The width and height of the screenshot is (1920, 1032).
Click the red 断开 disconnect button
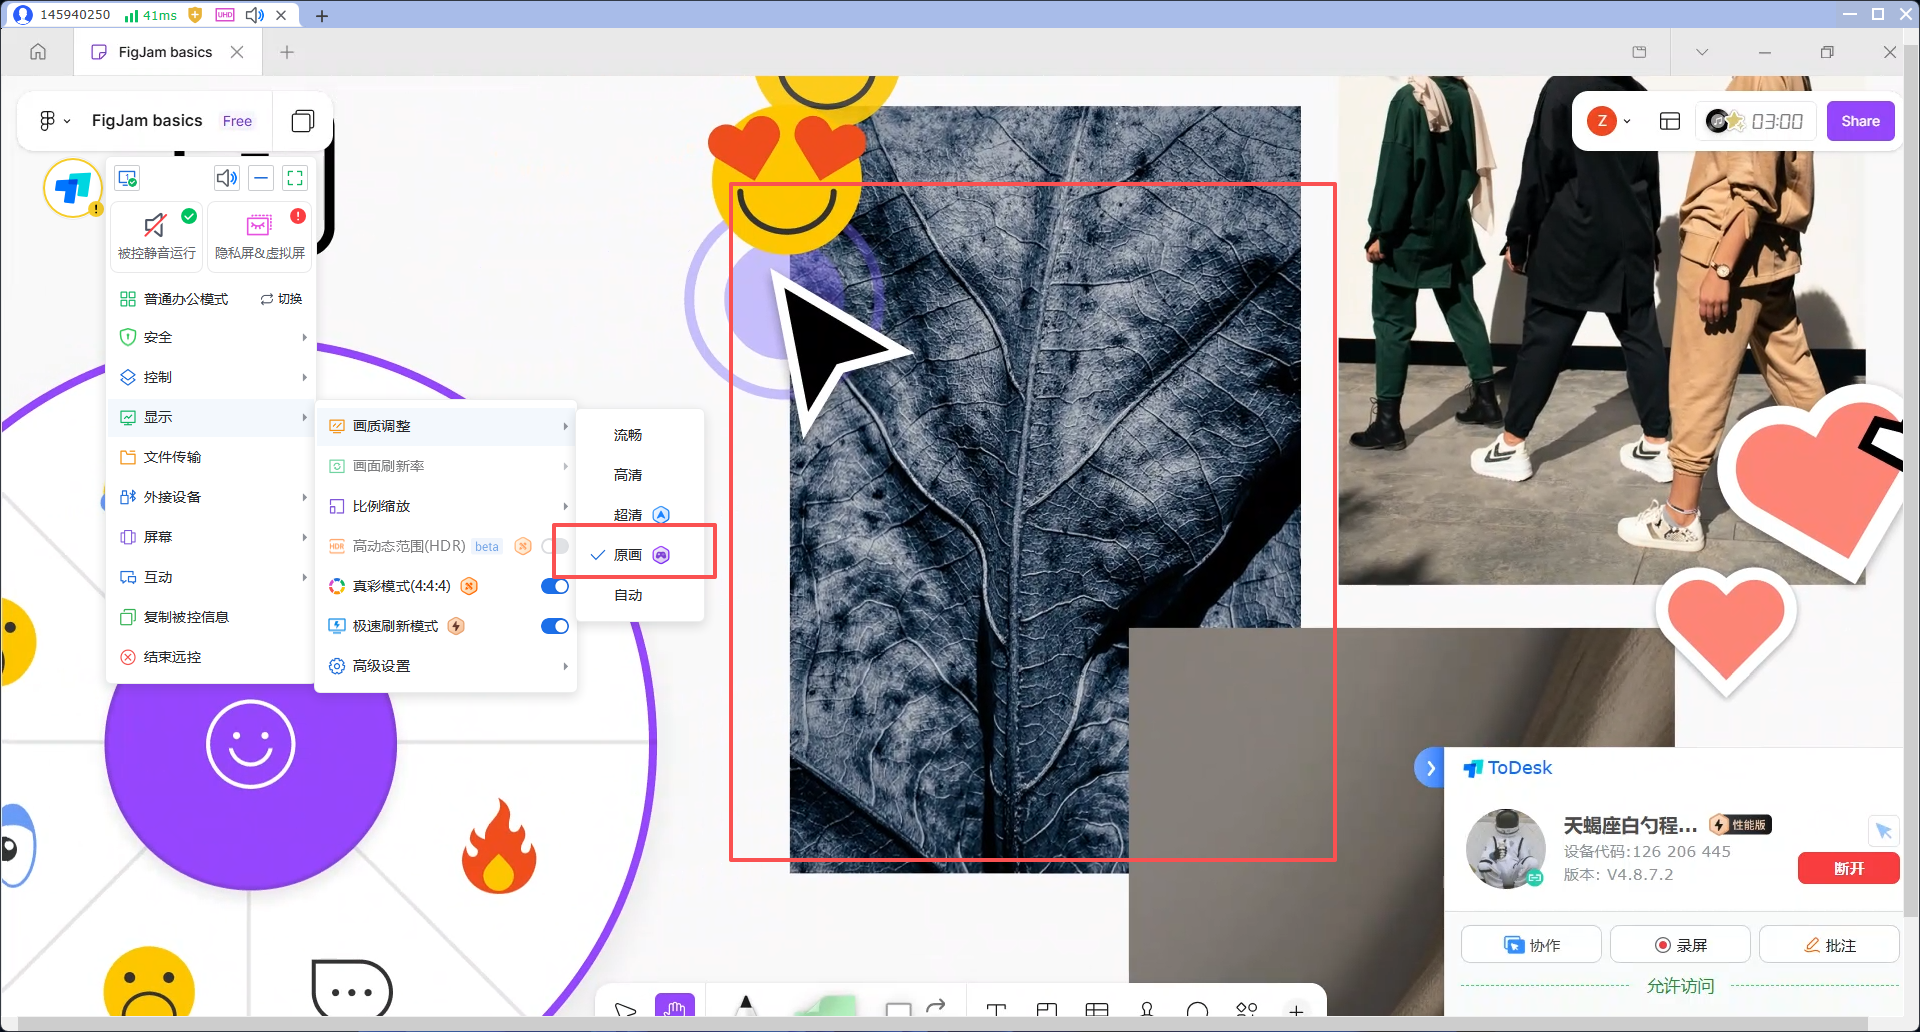1848,868
